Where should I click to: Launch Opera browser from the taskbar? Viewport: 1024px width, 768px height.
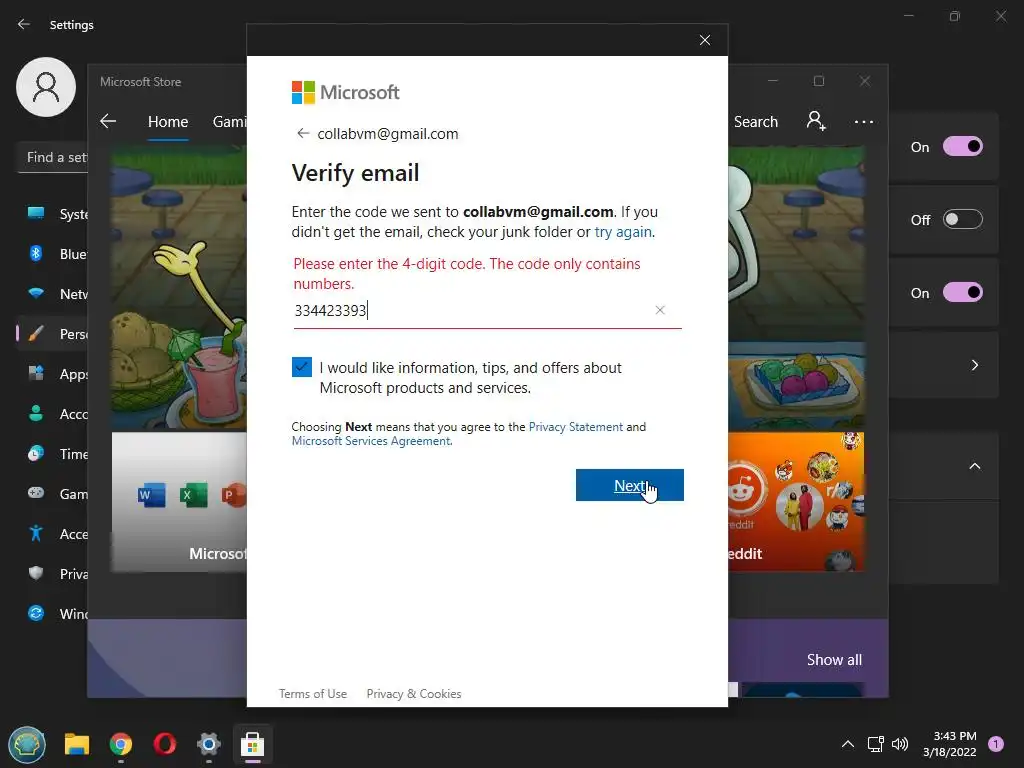(x=165, y=744)
